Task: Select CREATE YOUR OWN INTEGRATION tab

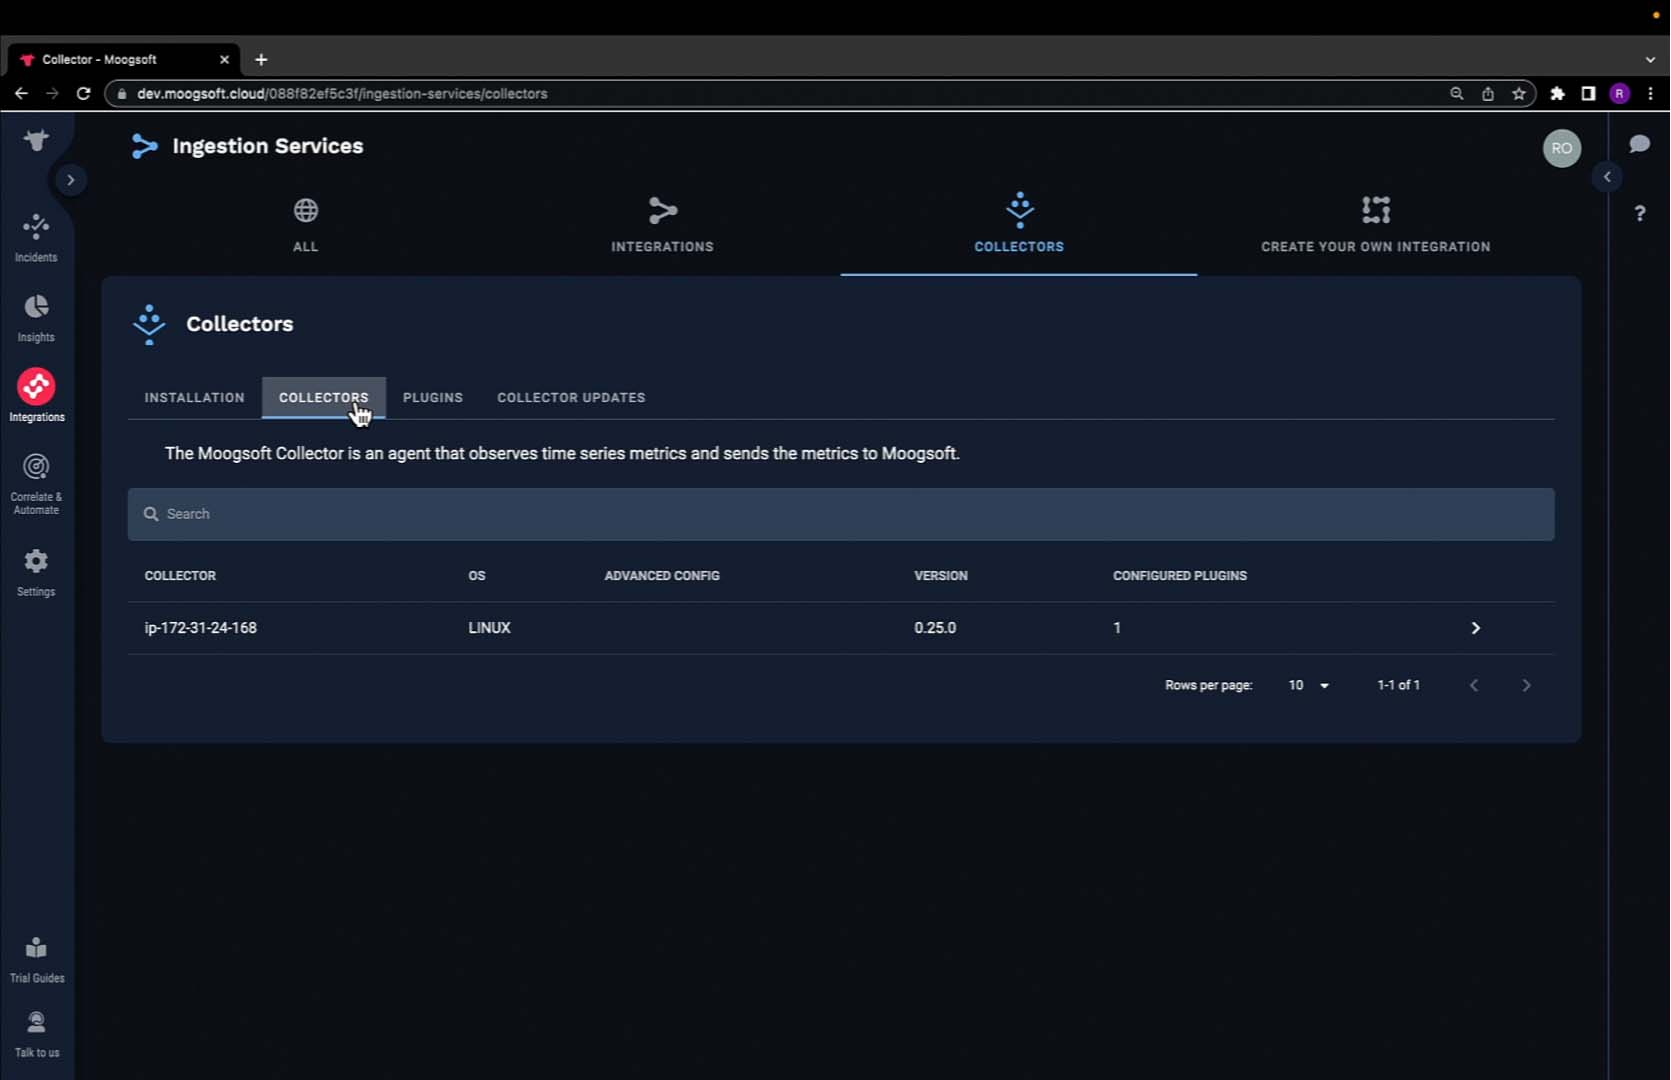Action: [1375, 225]
